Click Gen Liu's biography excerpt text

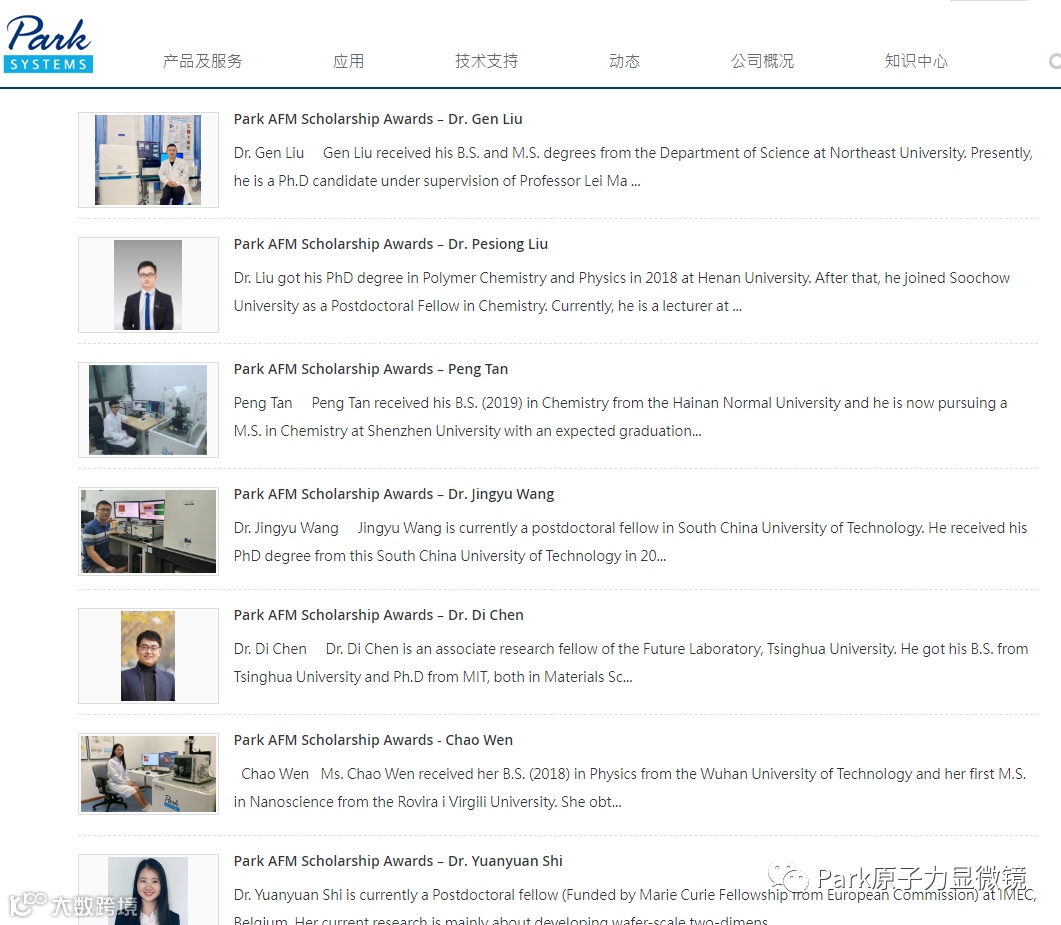pos(633,167)
